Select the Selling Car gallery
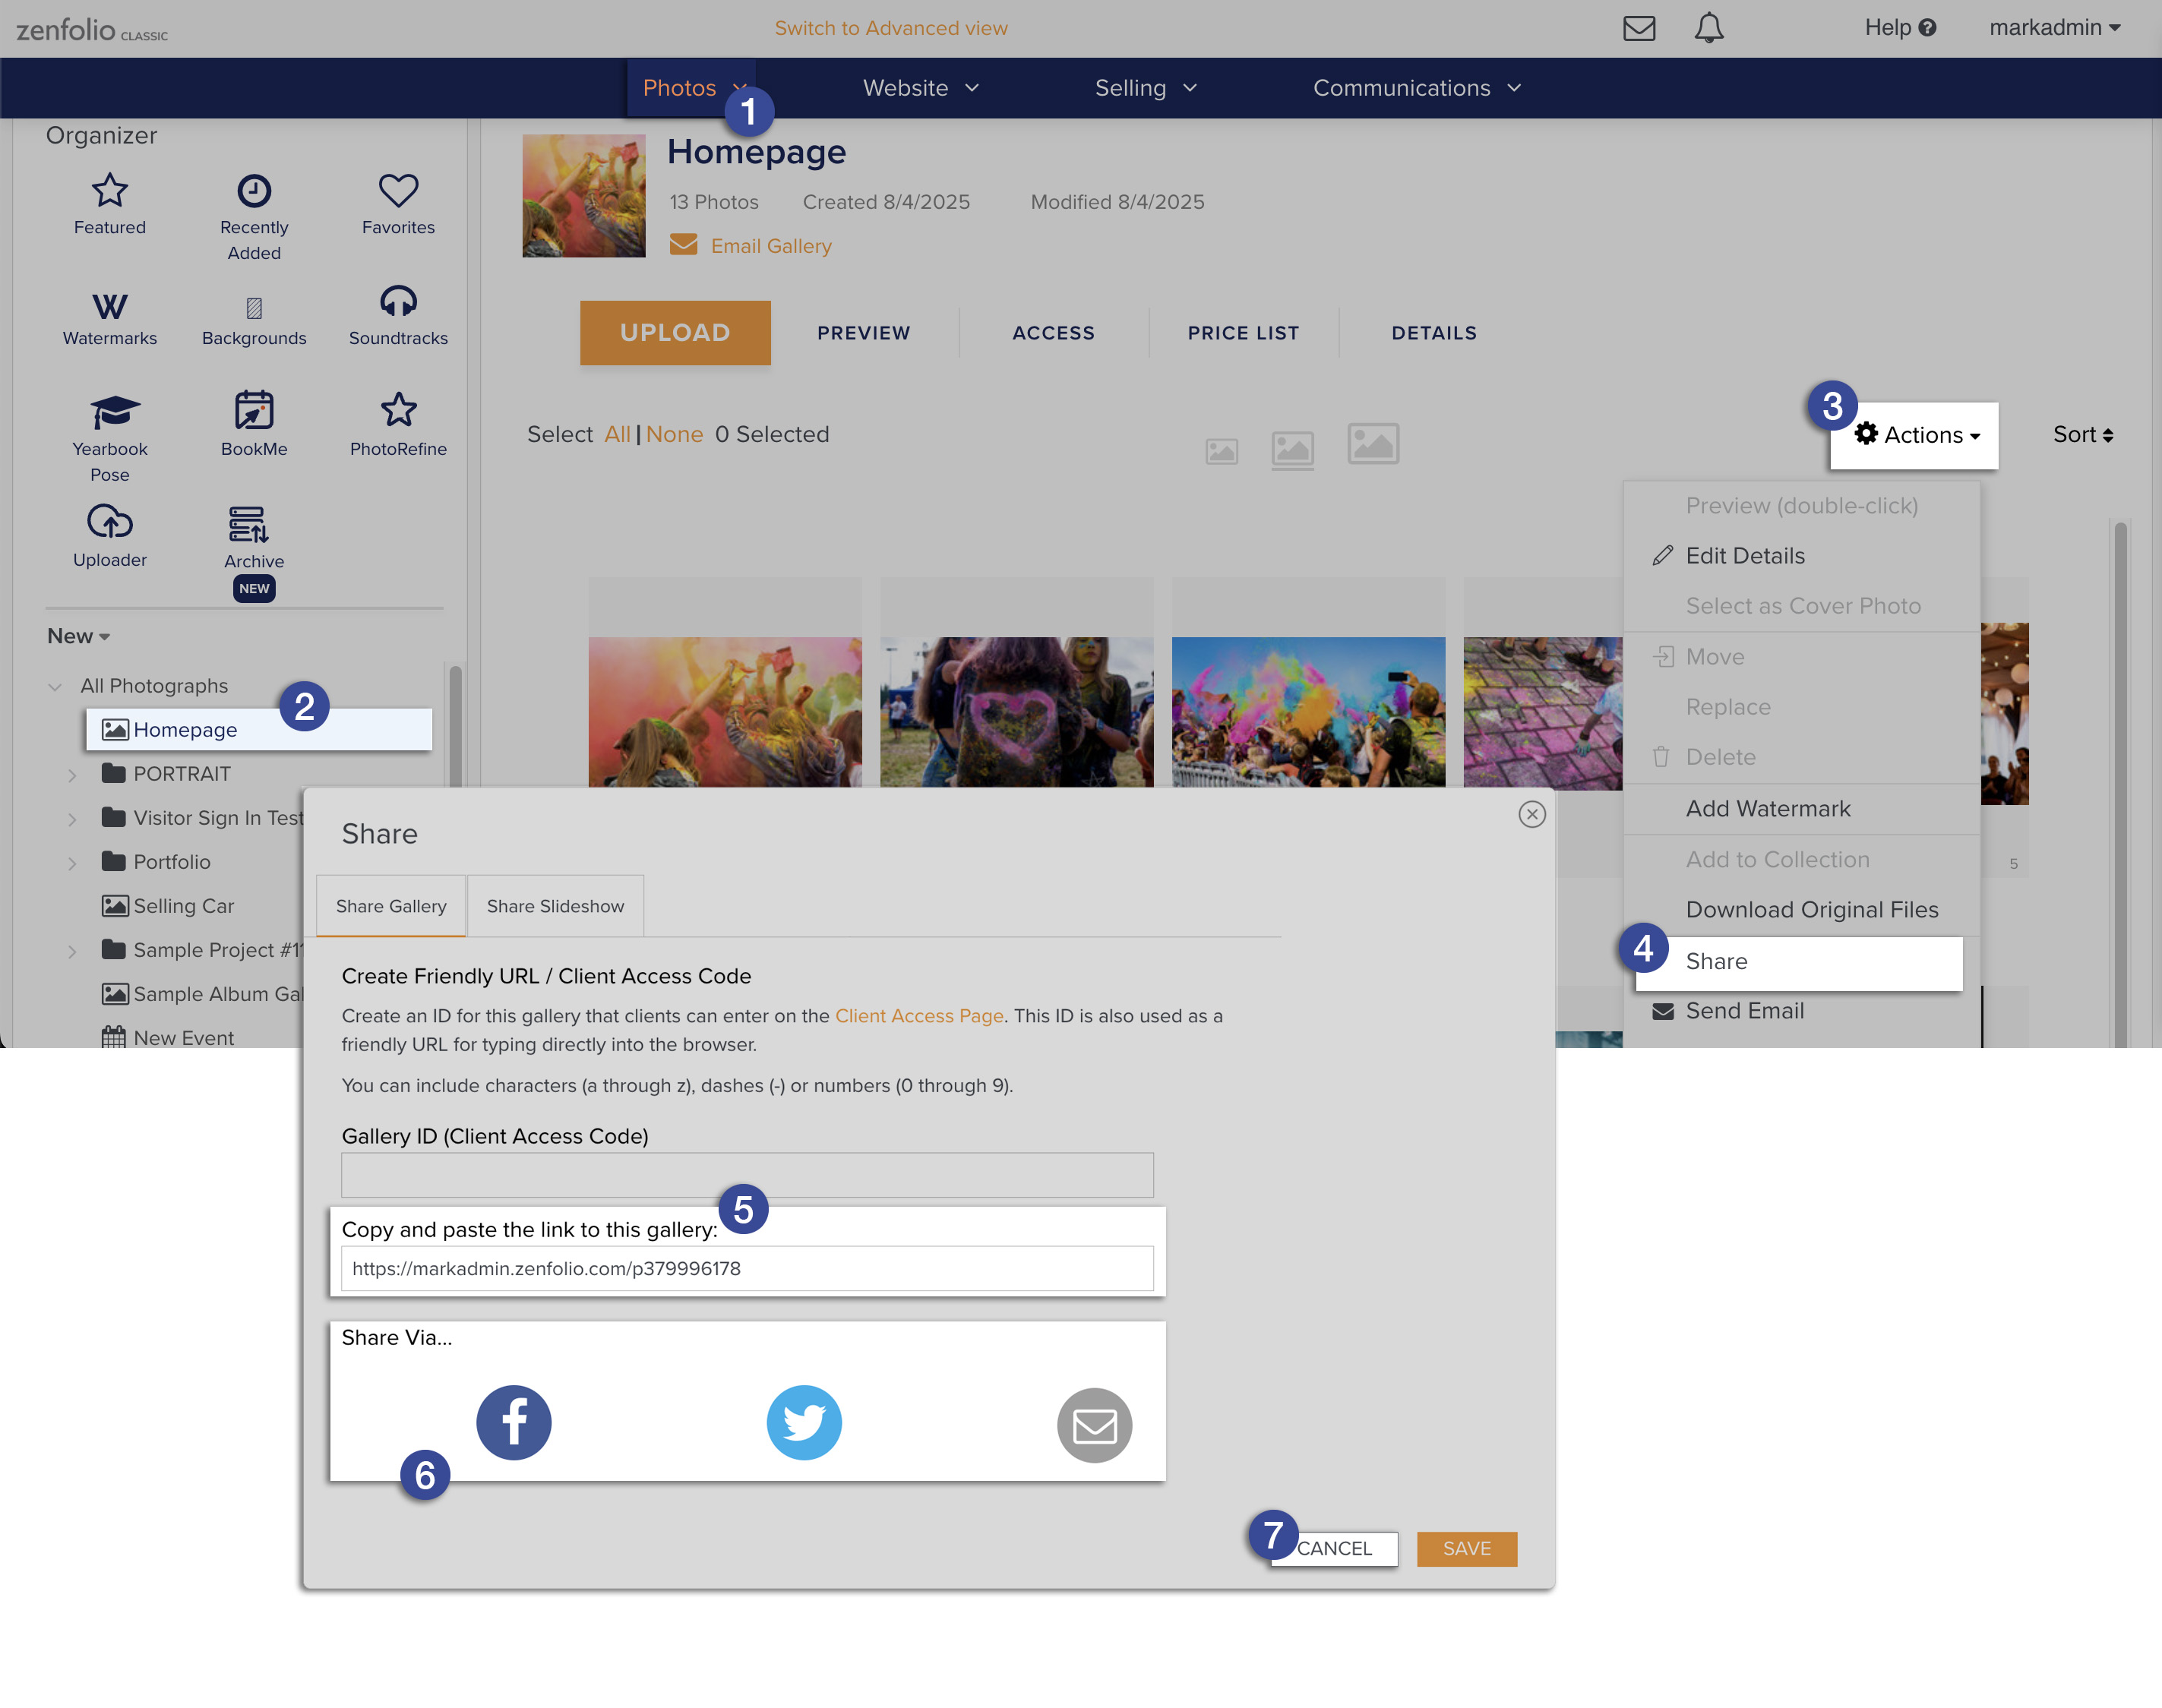2162x1708 pixels. 168,906
